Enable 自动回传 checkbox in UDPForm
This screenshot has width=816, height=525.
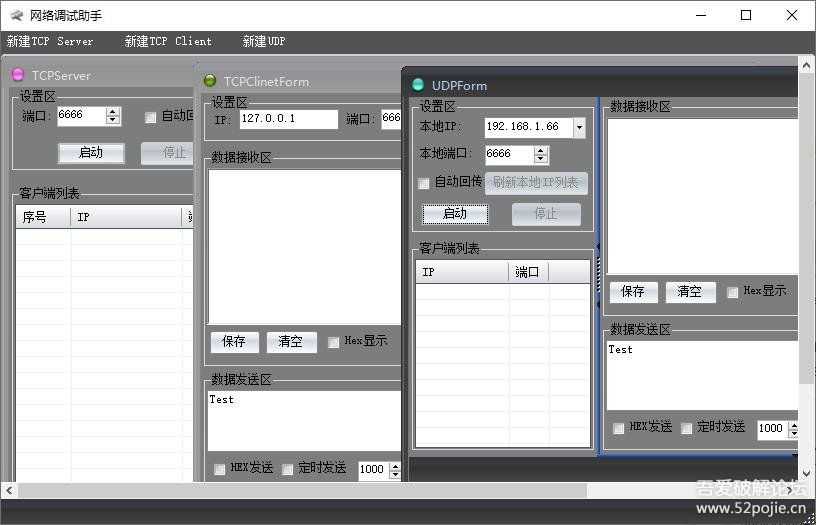[424, 183]
